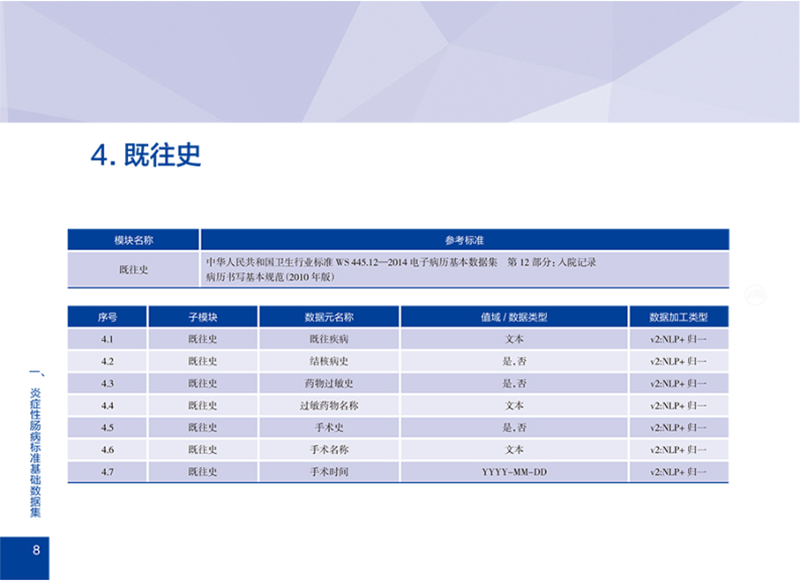Click the faint watermark icon right of the table
This screenshot has width=800, height=584.
coord(756,295)
